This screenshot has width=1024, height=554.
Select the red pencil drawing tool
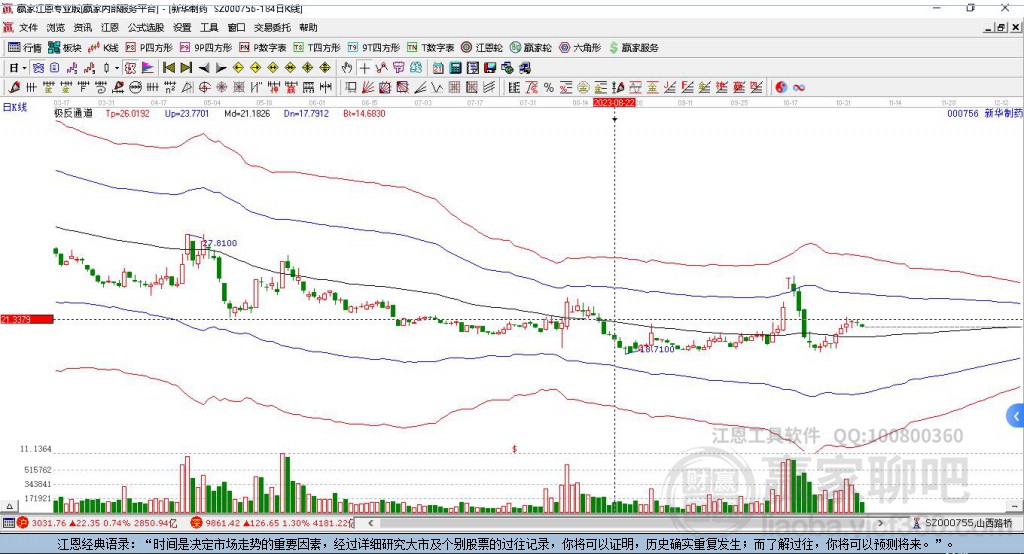(14, 88)
